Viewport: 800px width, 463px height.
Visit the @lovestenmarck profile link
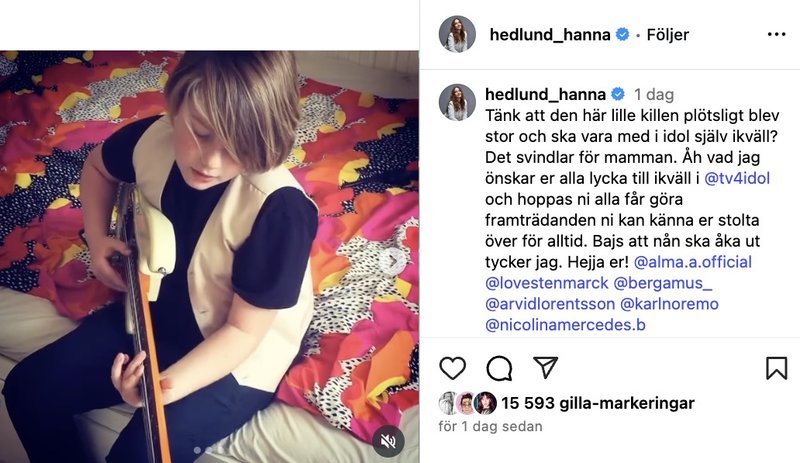click(546, 283)
